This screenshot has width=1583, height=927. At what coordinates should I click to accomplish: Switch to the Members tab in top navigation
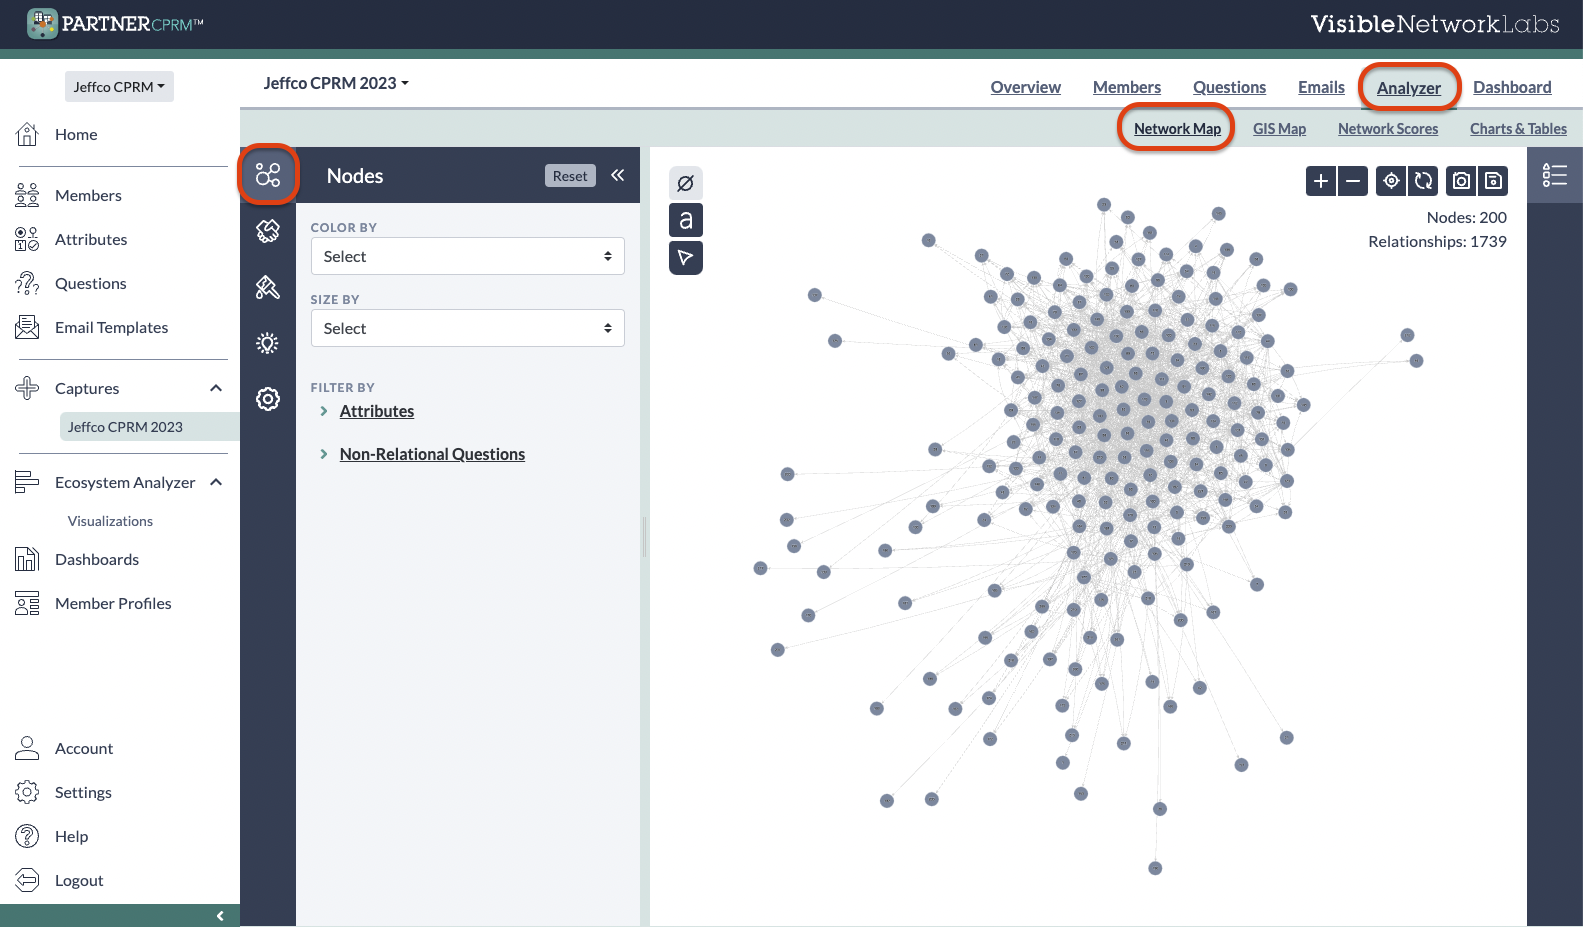1127,87
